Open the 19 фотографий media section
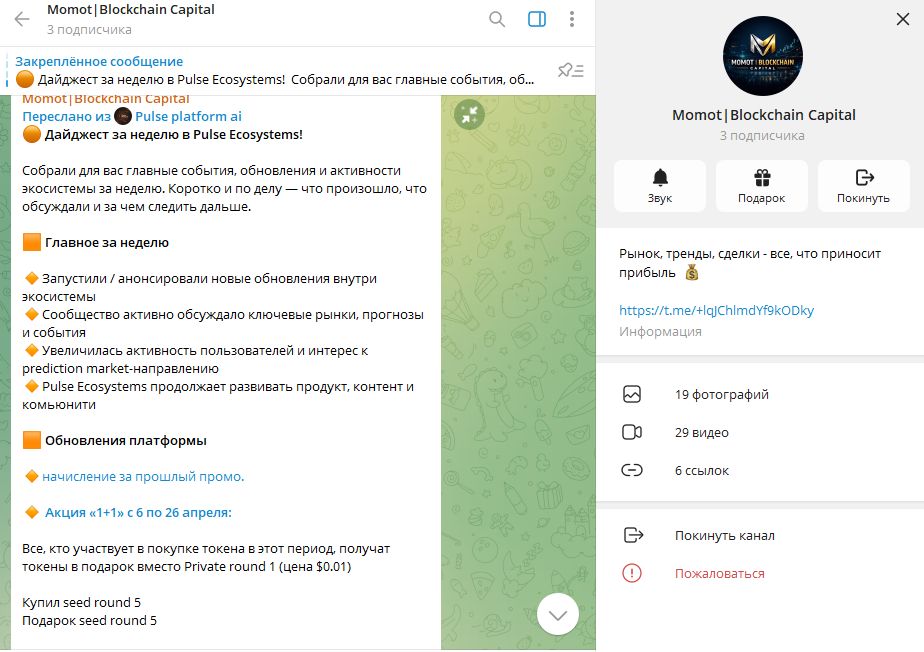 760,394
